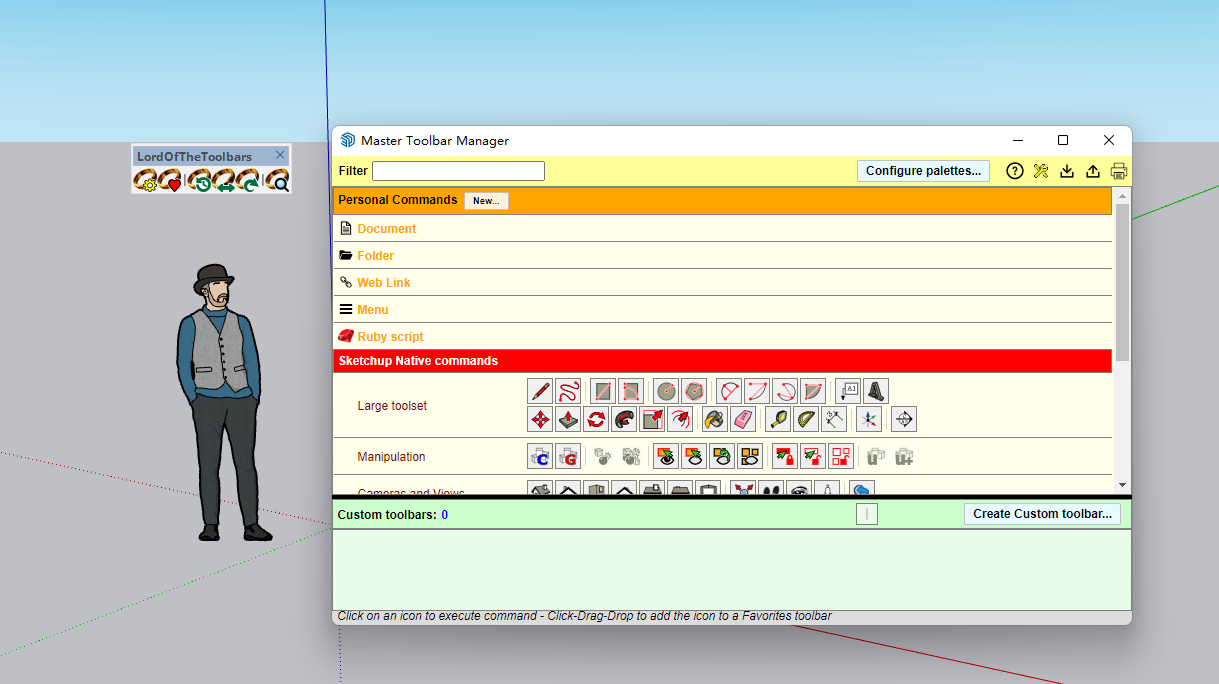Open the Web Link category row
This screenshot has width=1219, height=684.
(x=383, y=283)
